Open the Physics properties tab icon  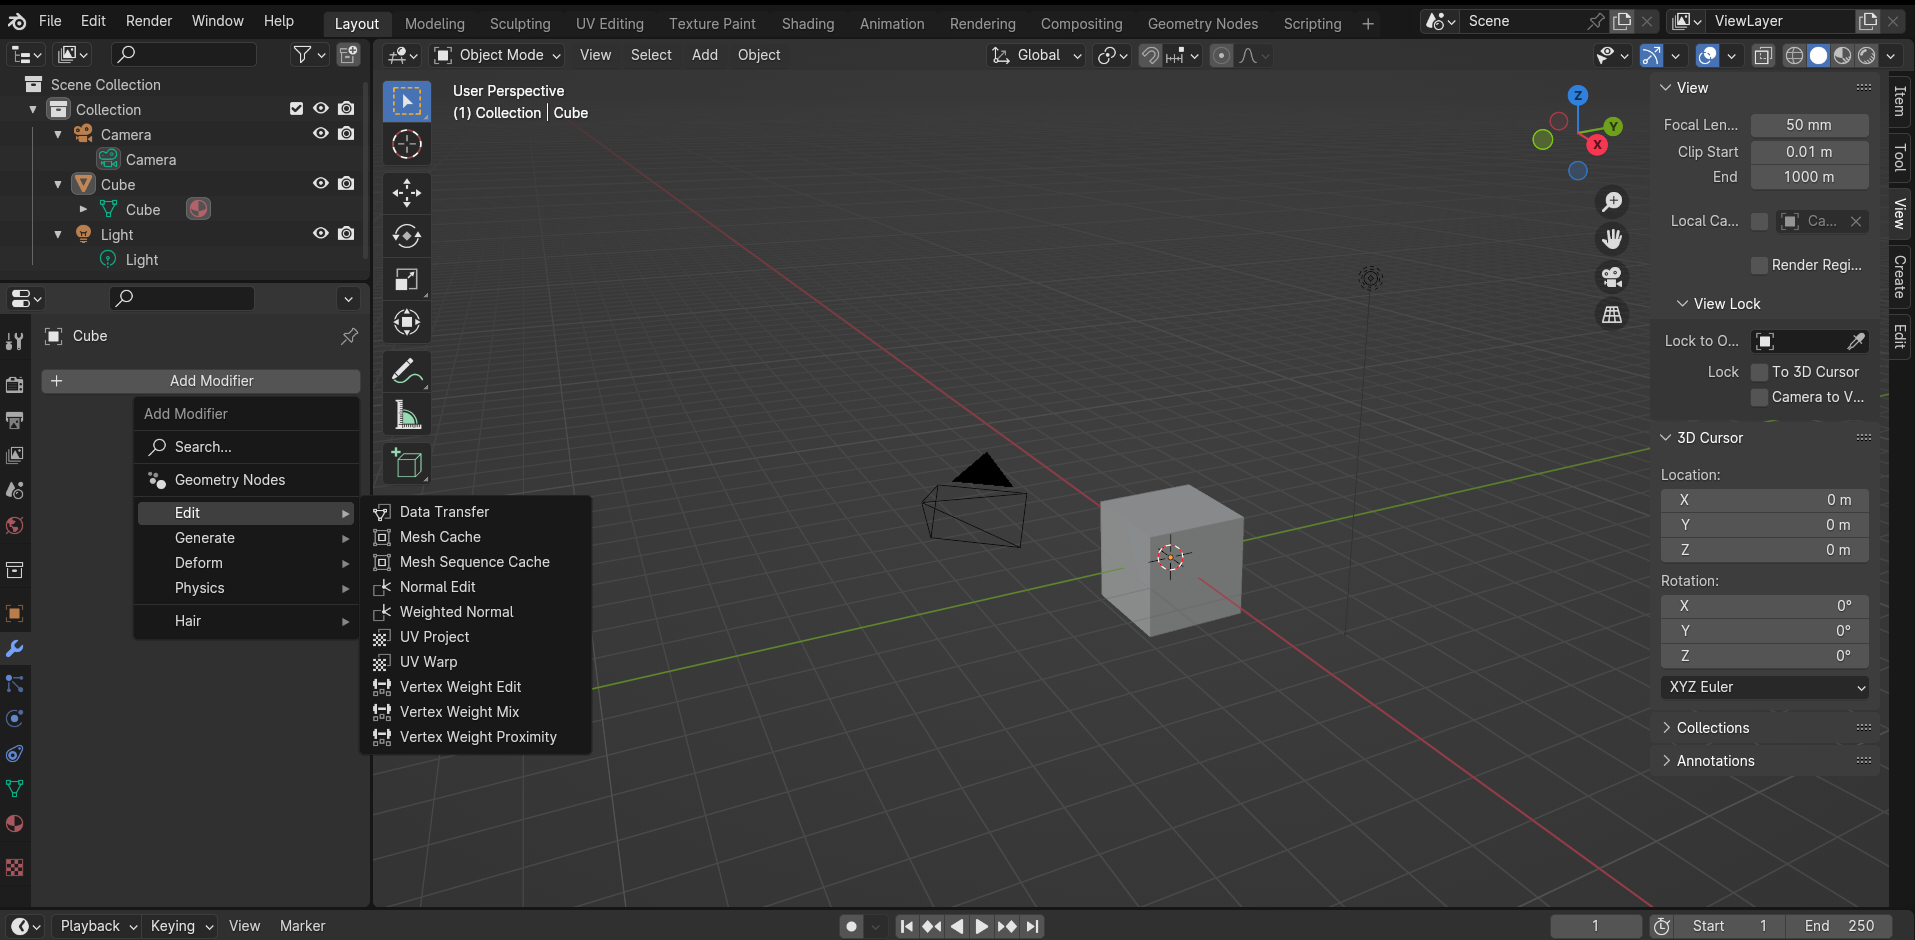[15, 719]
